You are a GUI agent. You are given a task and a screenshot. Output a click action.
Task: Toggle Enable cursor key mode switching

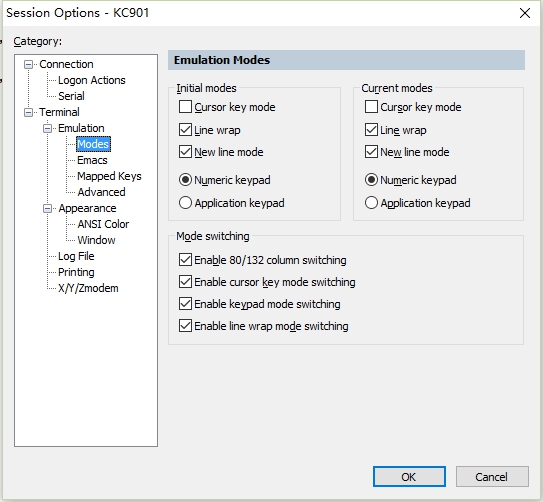tap(185, 282)
